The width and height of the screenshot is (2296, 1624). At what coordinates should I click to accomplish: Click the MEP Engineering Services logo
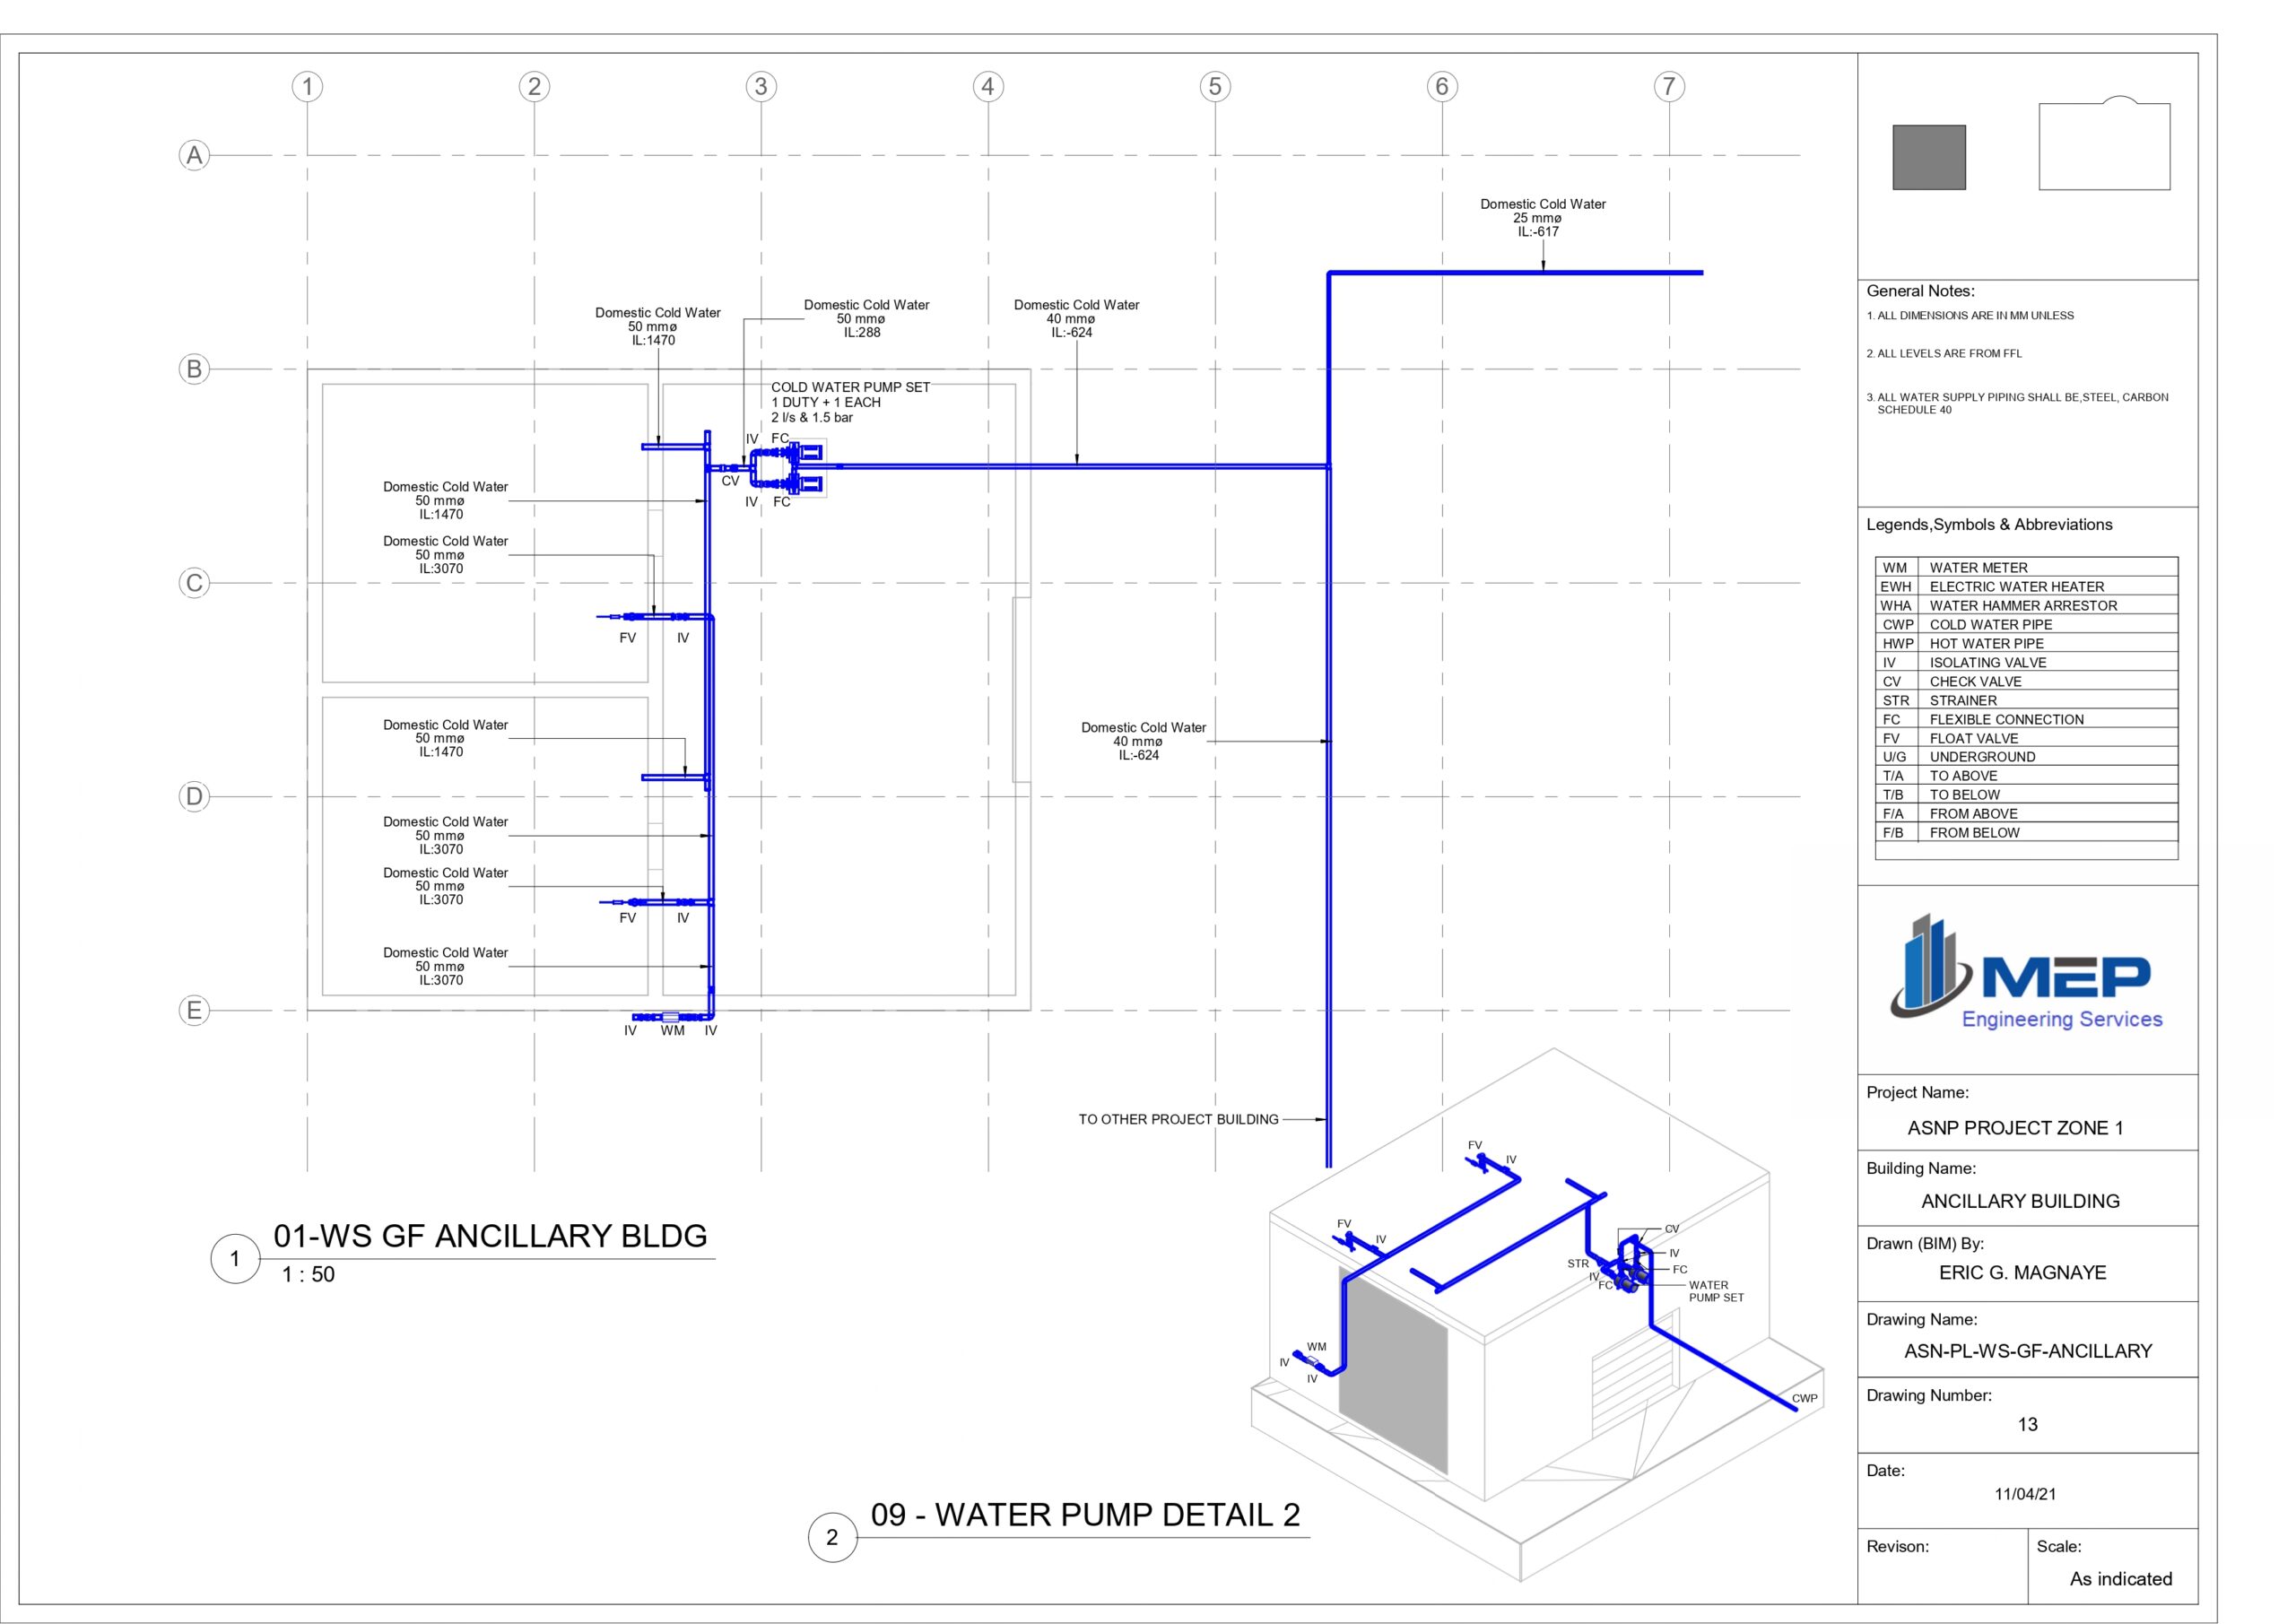pos(2027,973)
